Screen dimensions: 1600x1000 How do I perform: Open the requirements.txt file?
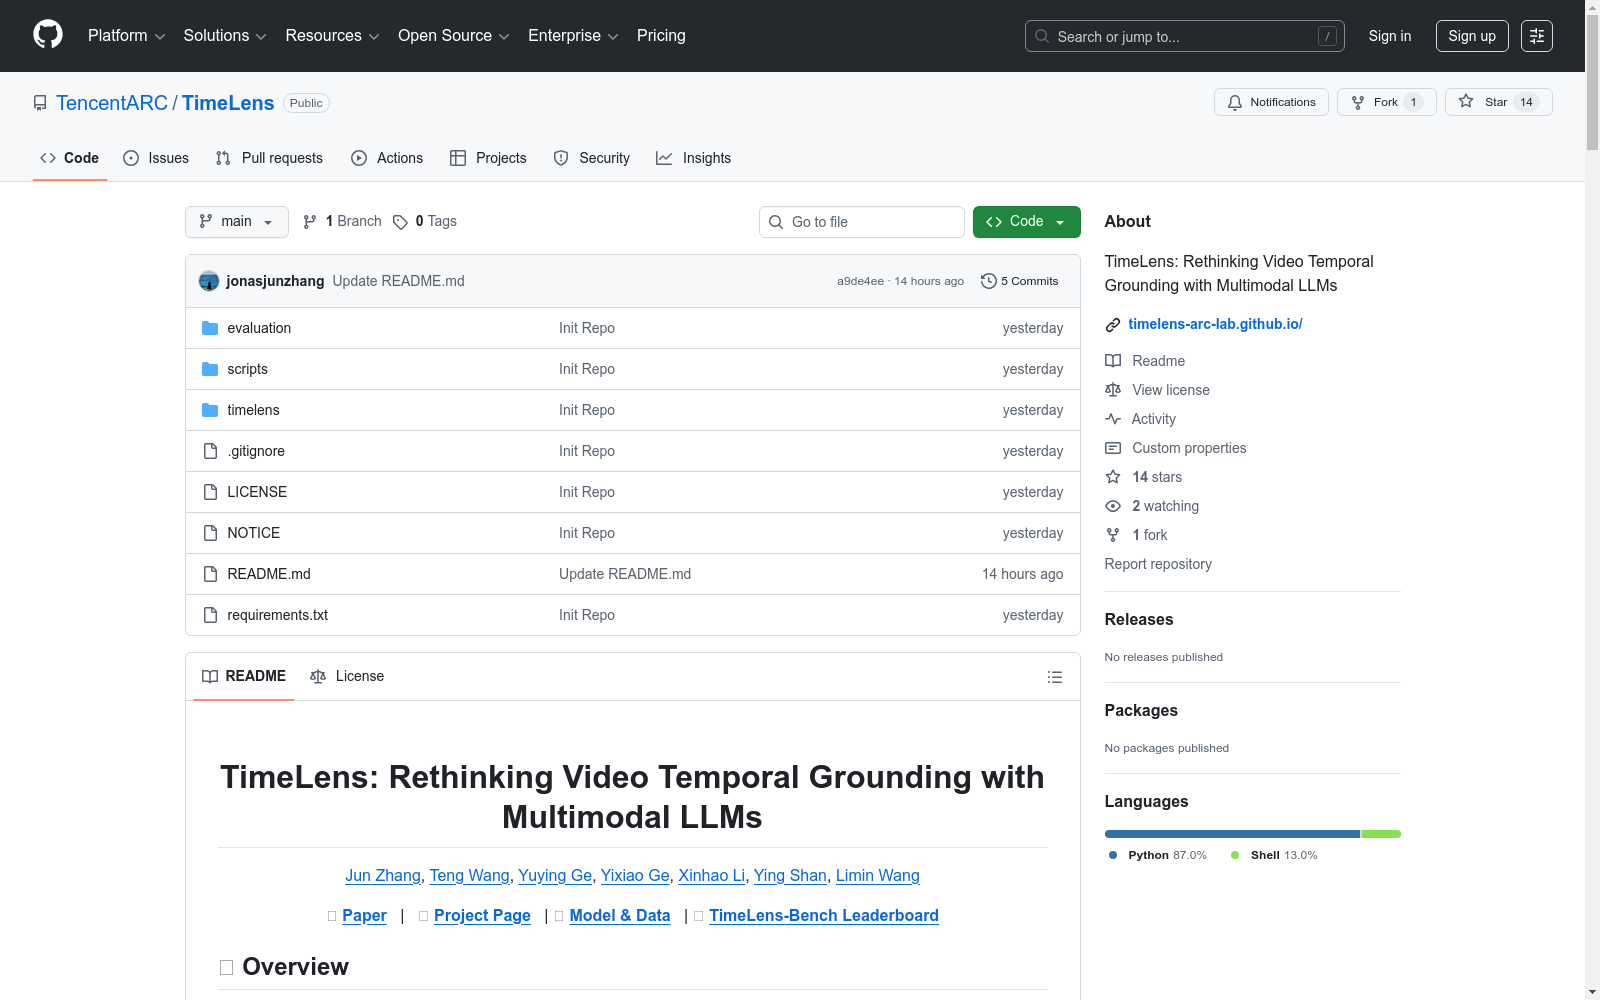point(277,615)
